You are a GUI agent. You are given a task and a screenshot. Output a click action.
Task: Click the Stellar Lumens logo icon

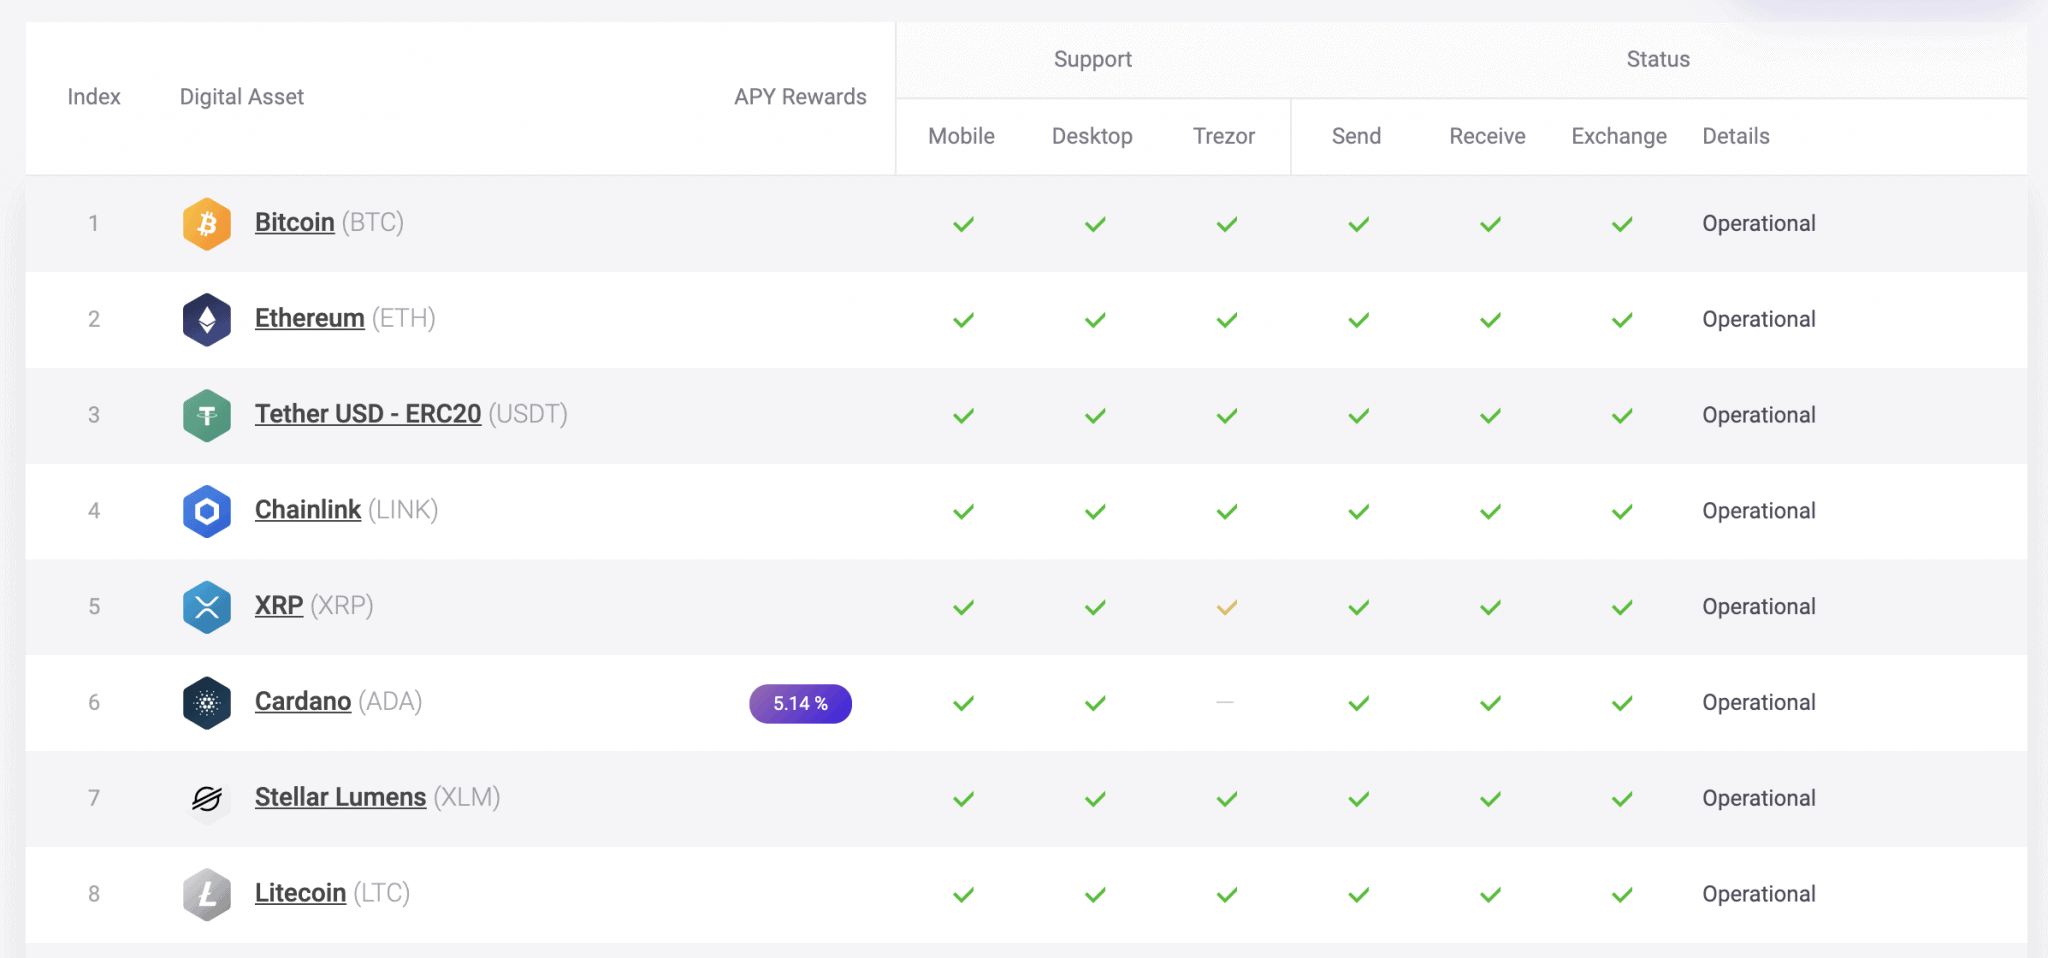pos(207,799)
